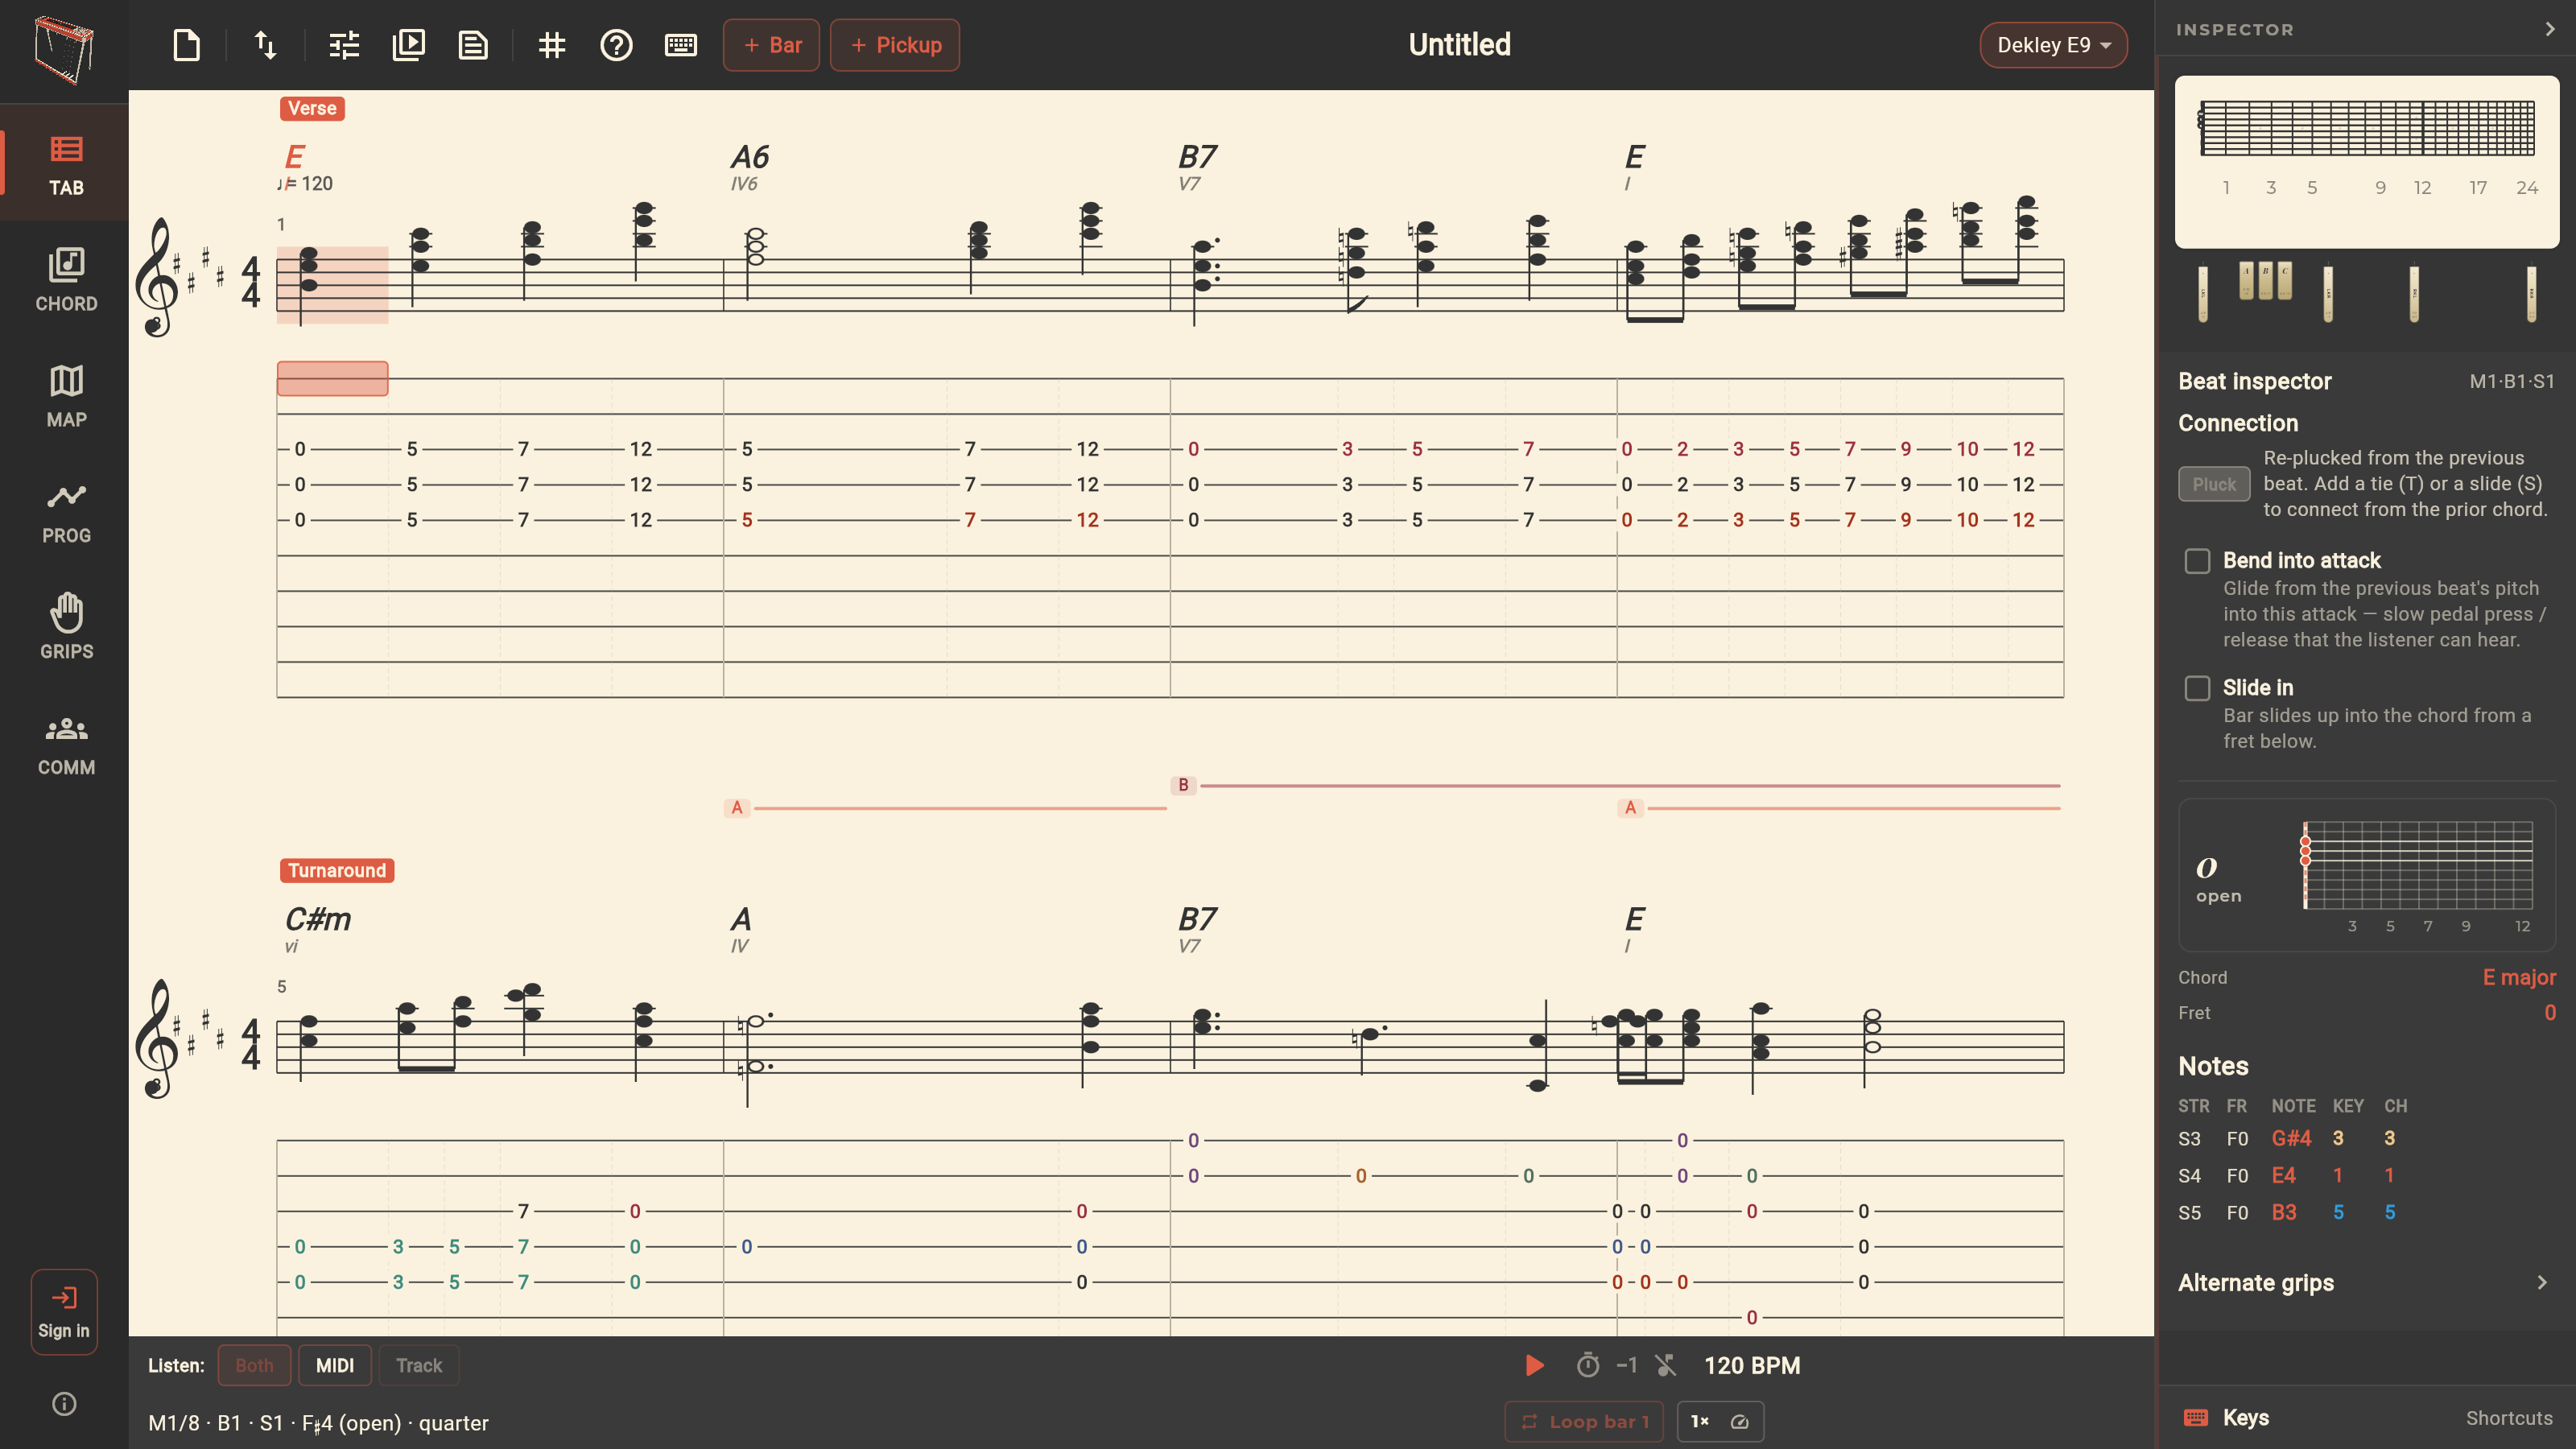The image size is (2576, 1449).
Task: Click the info circle icon
Action: point(64,1404)
